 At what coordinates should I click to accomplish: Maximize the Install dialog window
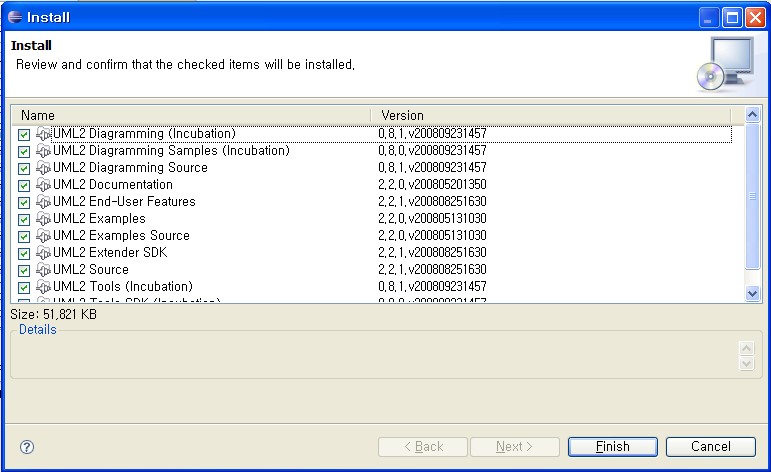(x=732, y=18)
